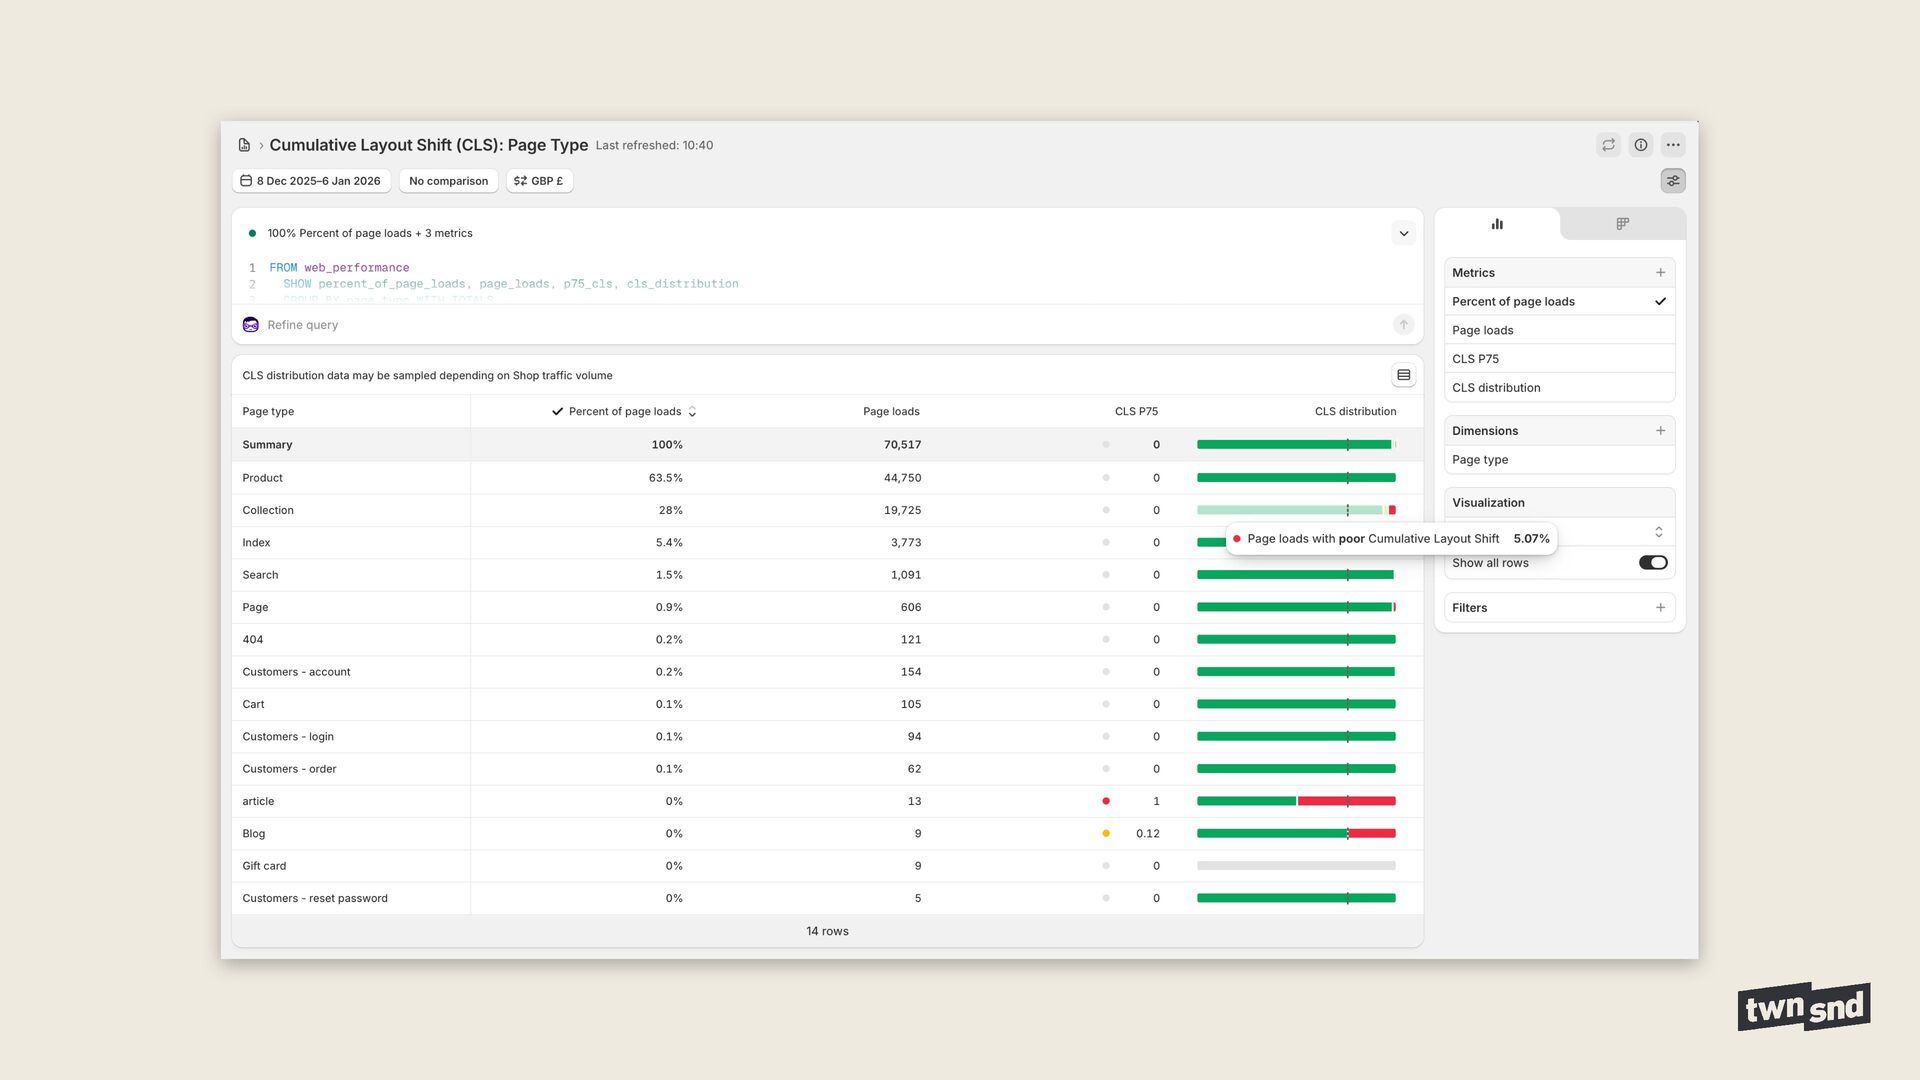Viewport: 1920px width, 1080px height.
Task: Toggle the configuration sliders panel icon
Action: (x=1673, y=181)
